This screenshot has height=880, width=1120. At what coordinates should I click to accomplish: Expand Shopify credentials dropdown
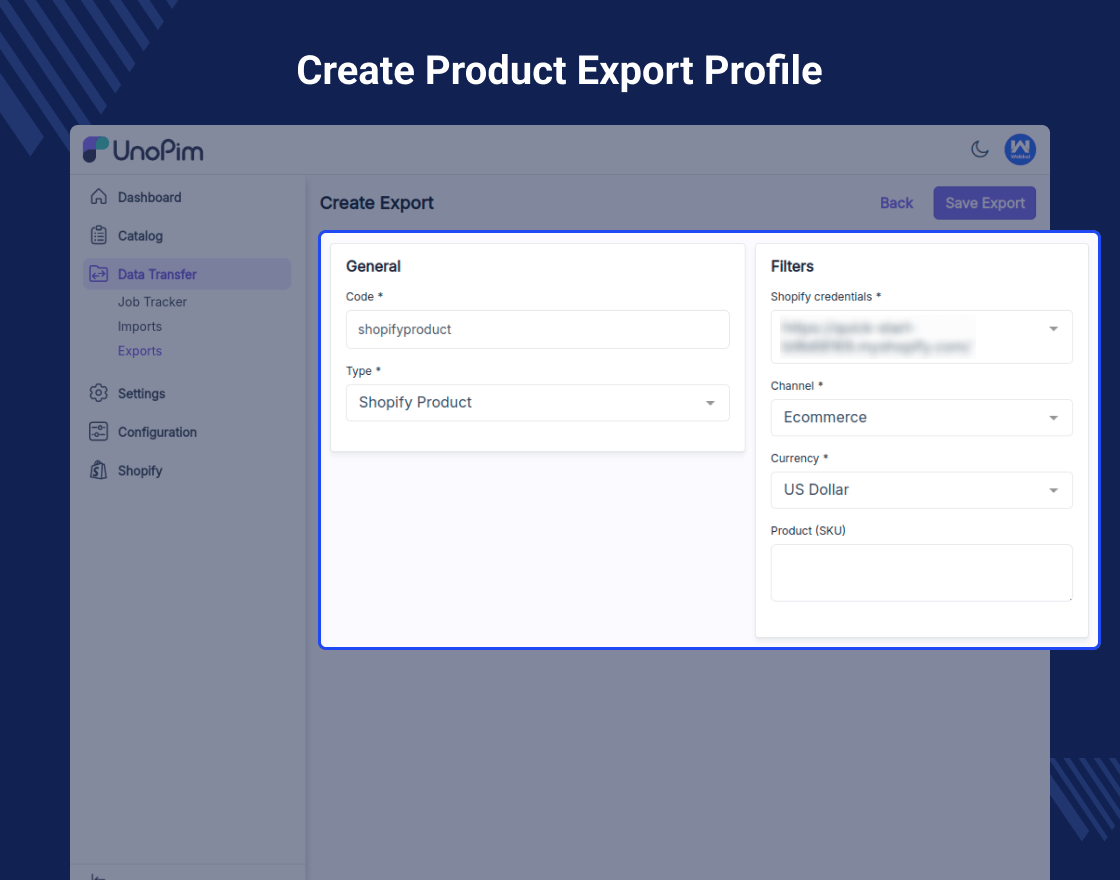(x=921, y=337)
